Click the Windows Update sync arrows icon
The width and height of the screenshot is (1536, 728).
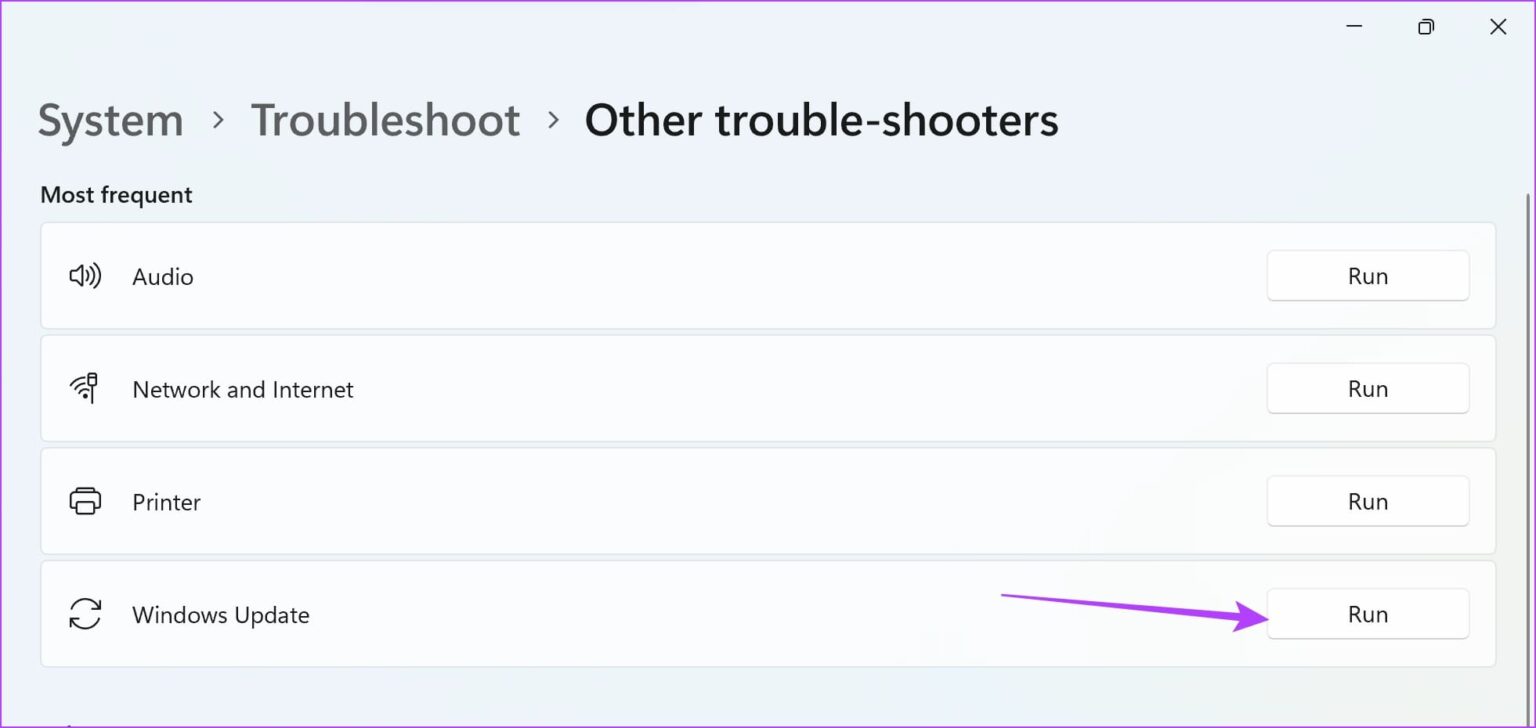[85, 614]
